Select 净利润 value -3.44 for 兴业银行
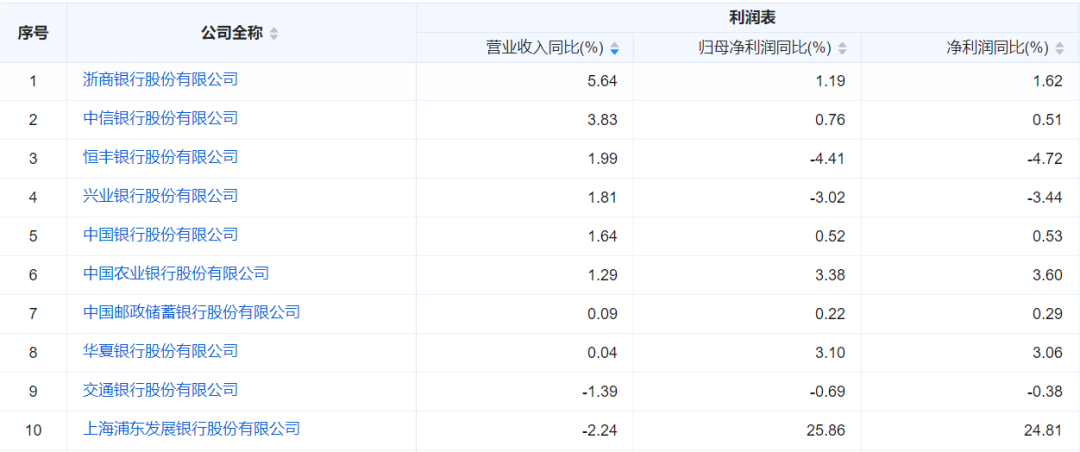The width and height of the screenshot is (1080, 452). click(1046, 197)
